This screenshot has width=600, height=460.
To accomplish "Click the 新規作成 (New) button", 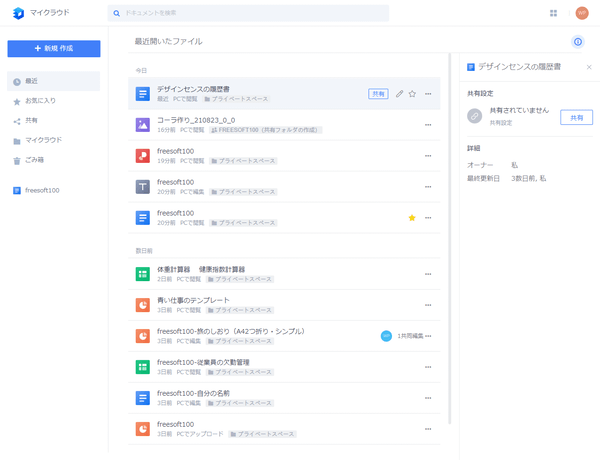I will pyautogui.click(x=53, y=48).
